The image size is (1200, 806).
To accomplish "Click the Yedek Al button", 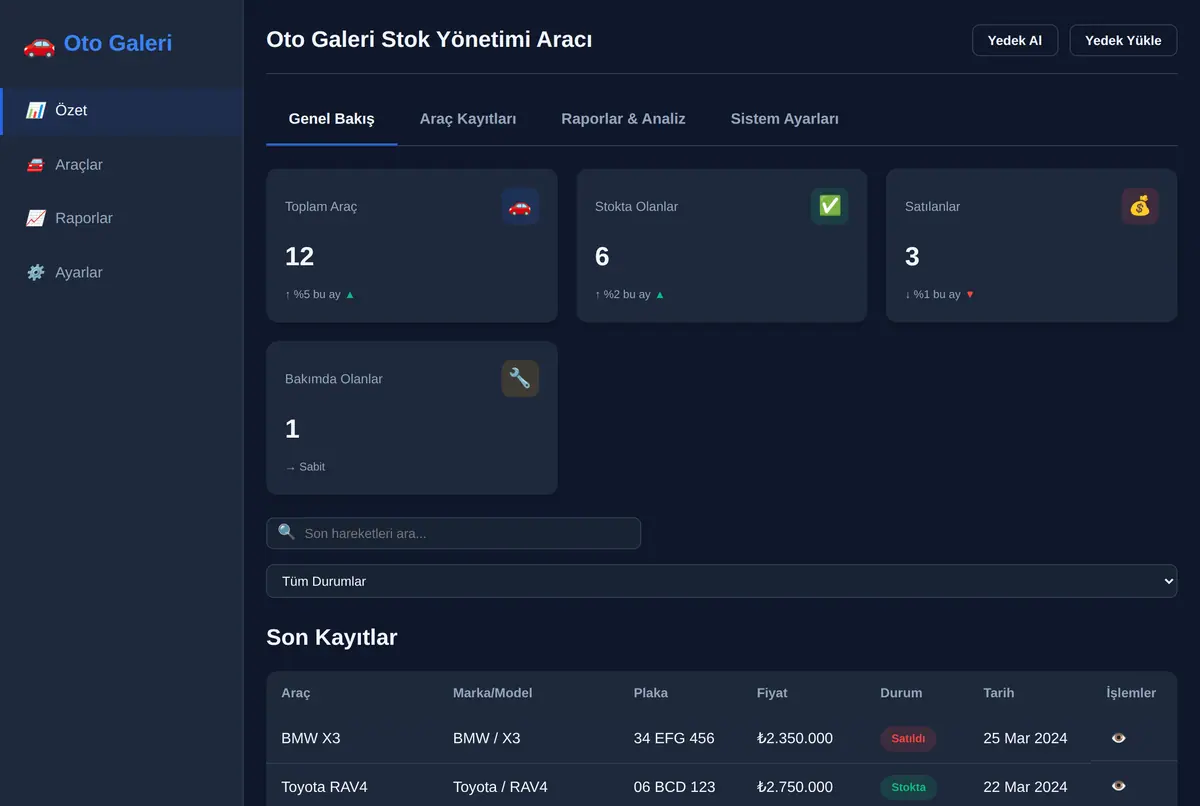I will [x=1015, y=40].
